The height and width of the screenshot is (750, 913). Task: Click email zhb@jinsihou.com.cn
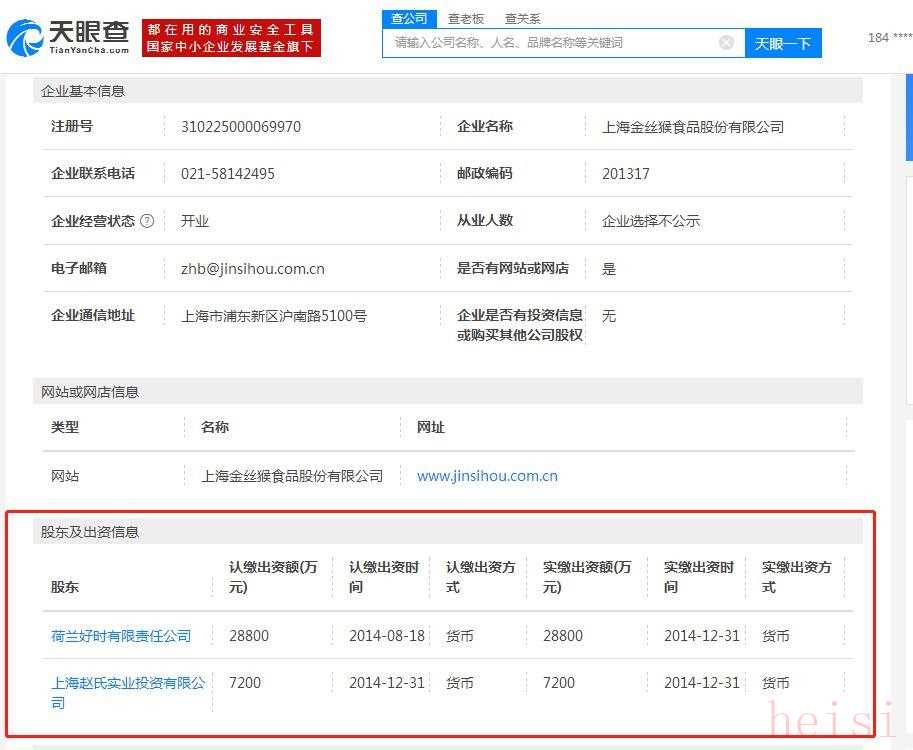click(x=253, y=268)
